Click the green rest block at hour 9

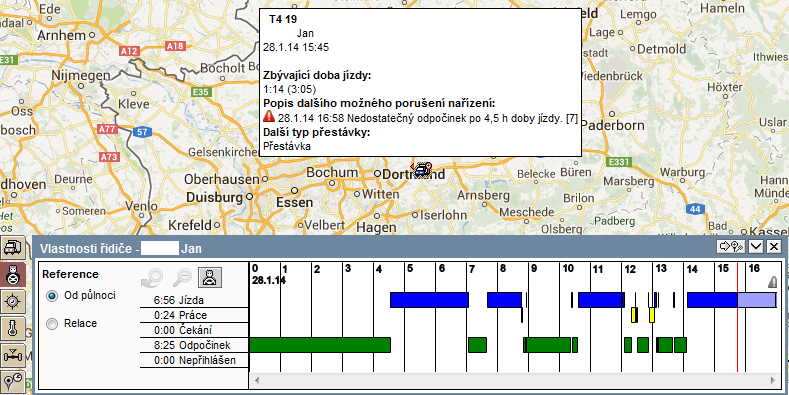coord(547,345)
